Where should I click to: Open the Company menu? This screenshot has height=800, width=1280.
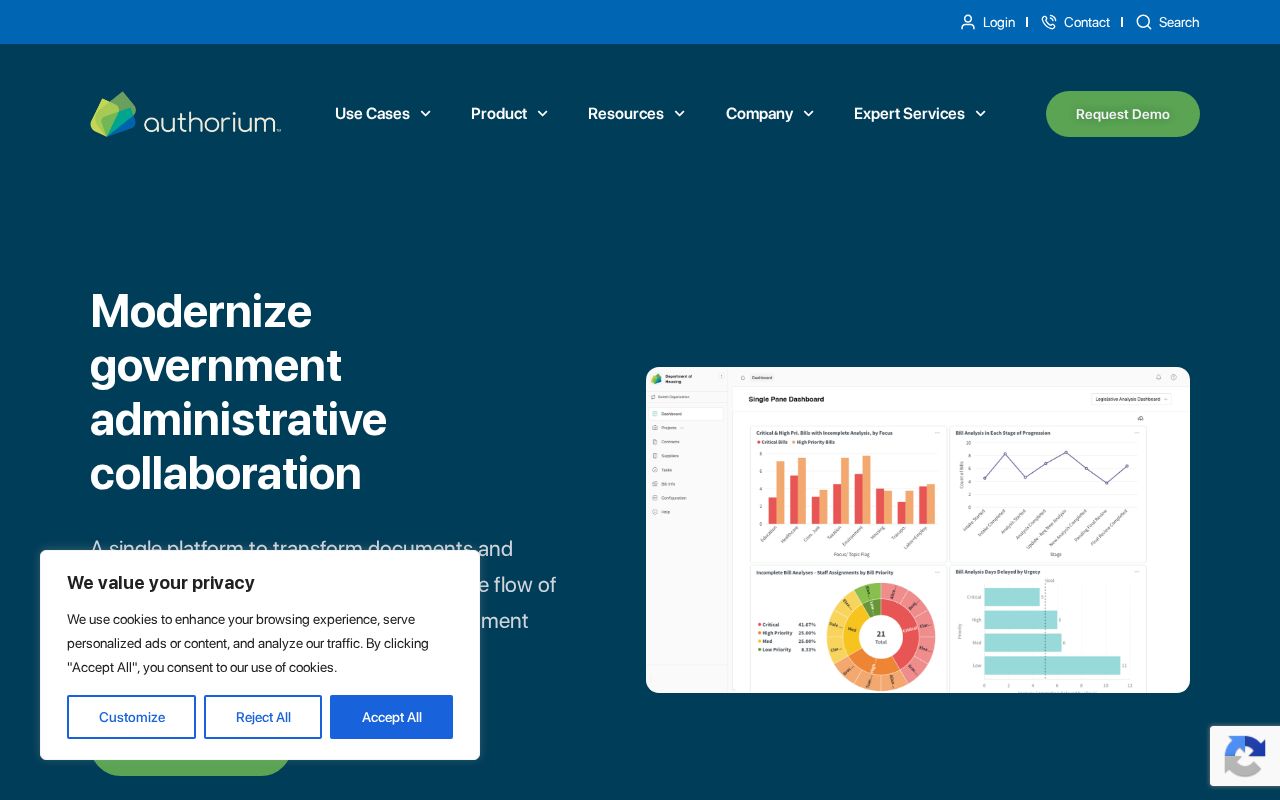759,114
